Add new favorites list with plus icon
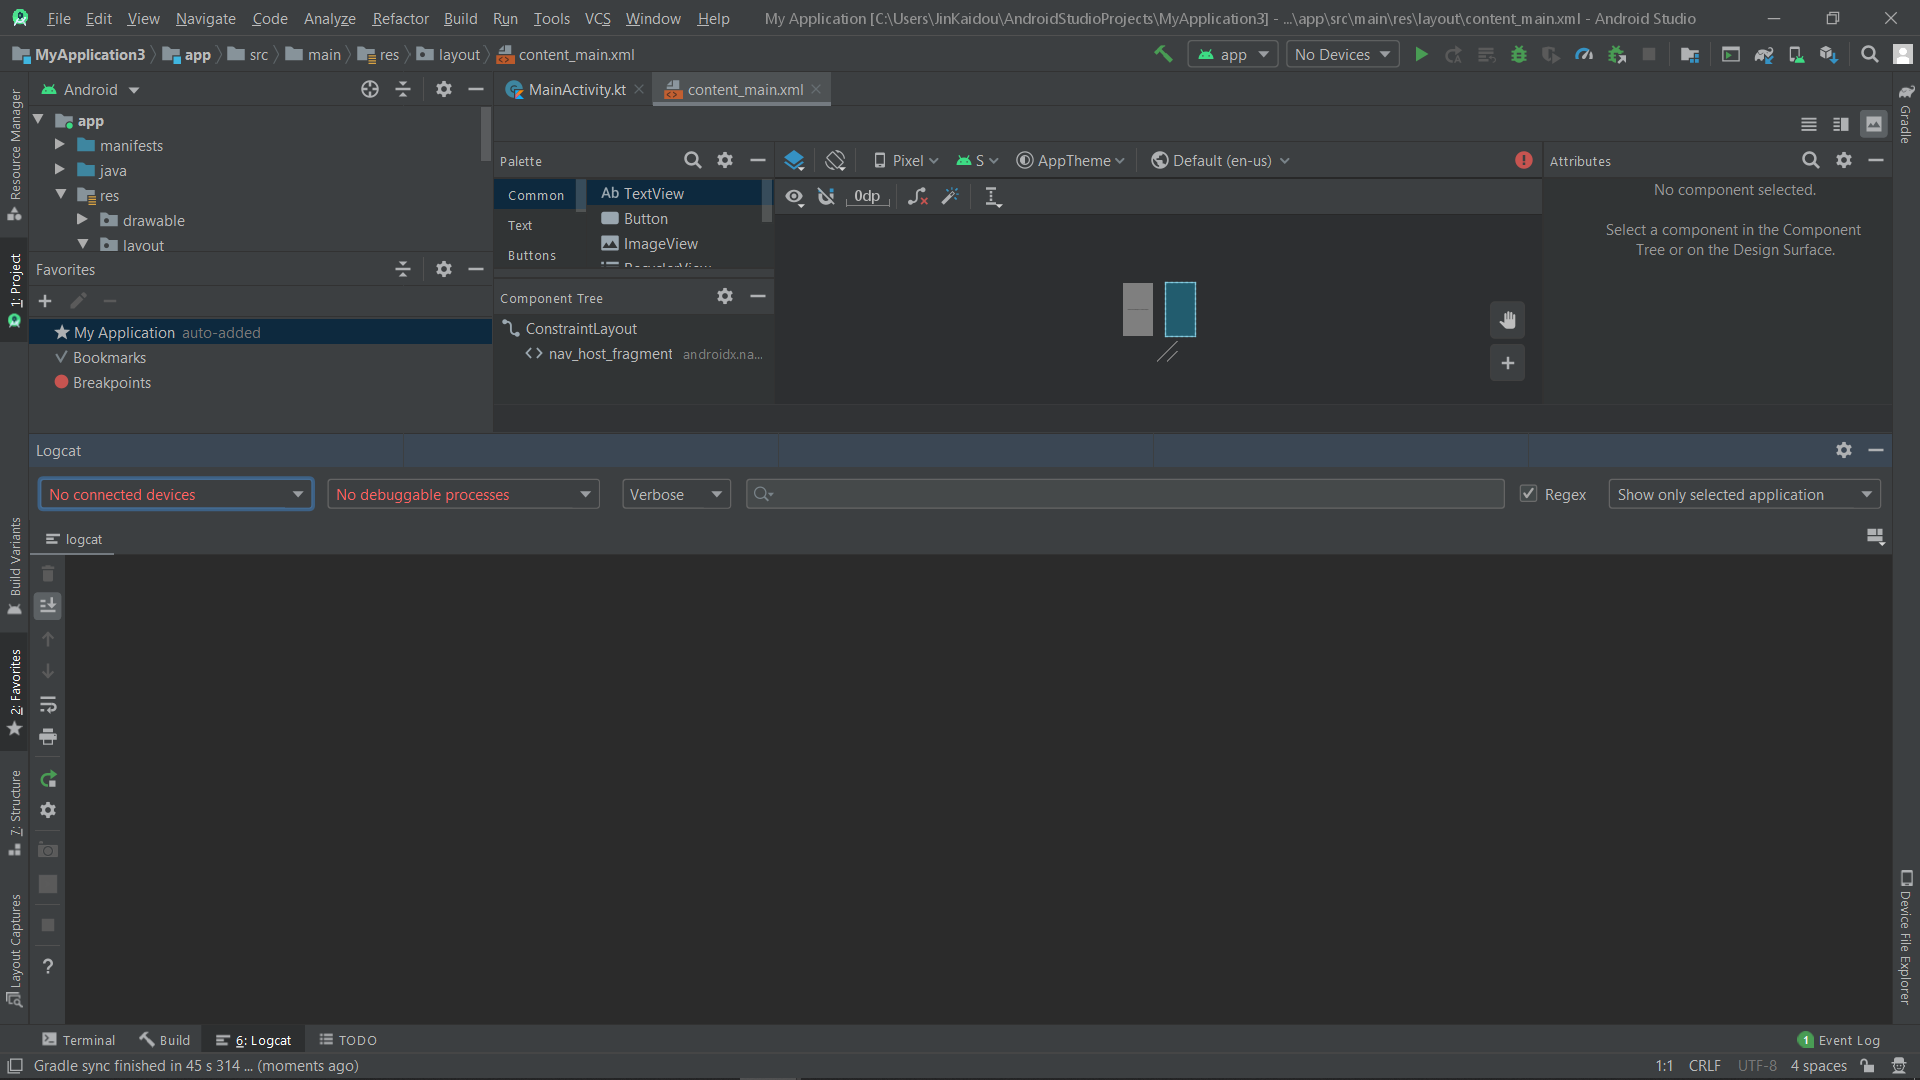The image size is (1920, 1080). coord(45,301)
